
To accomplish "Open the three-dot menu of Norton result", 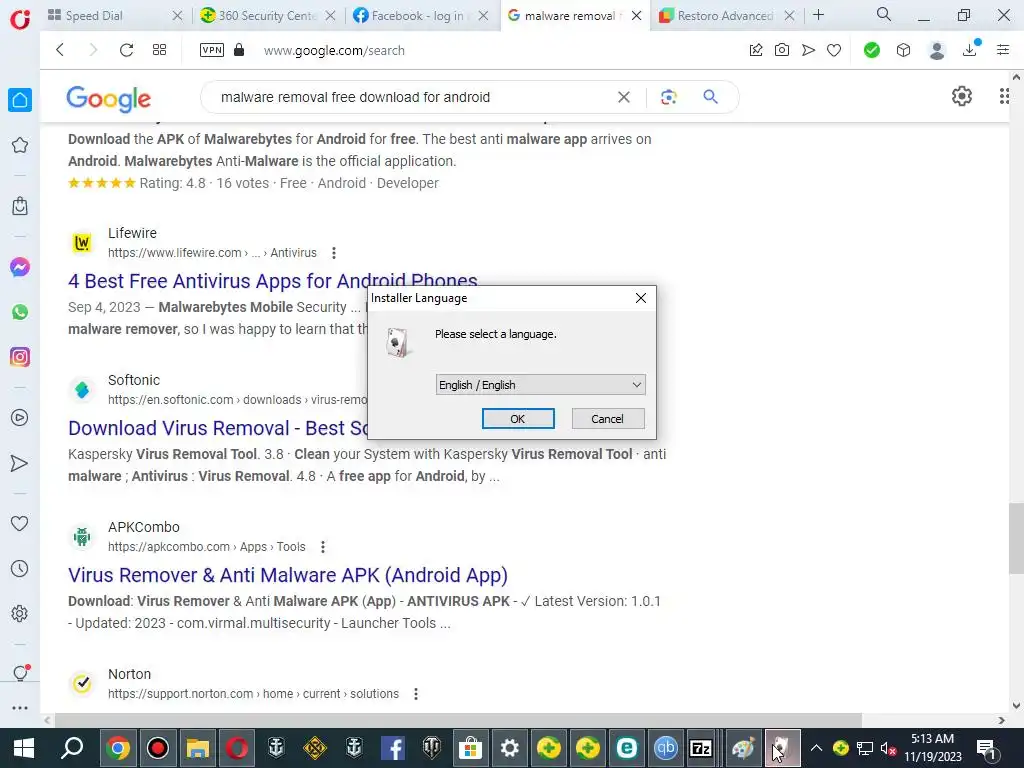I will (416, 694).
